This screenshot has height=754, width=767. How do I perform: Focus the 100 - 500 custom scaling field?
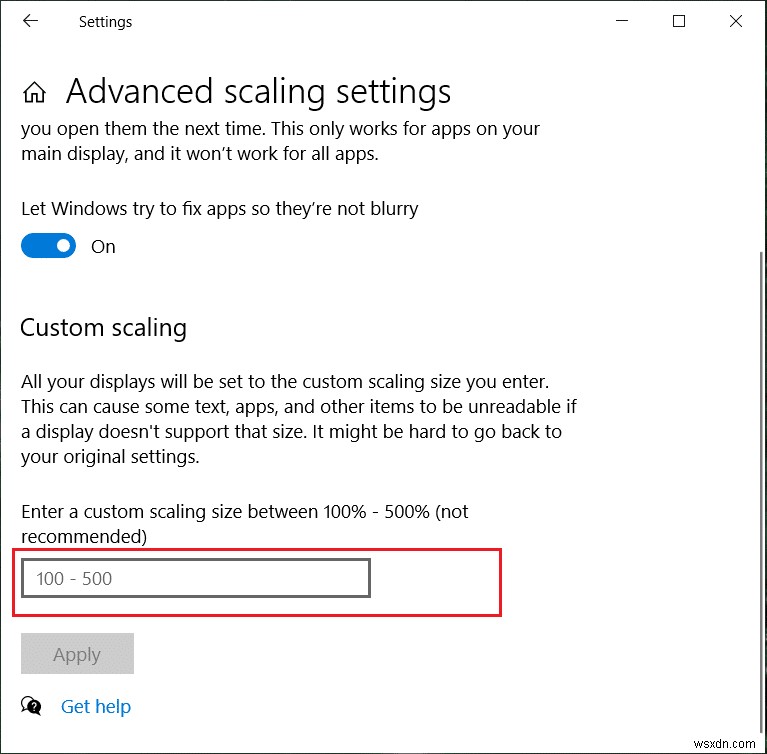pos(196,578)
